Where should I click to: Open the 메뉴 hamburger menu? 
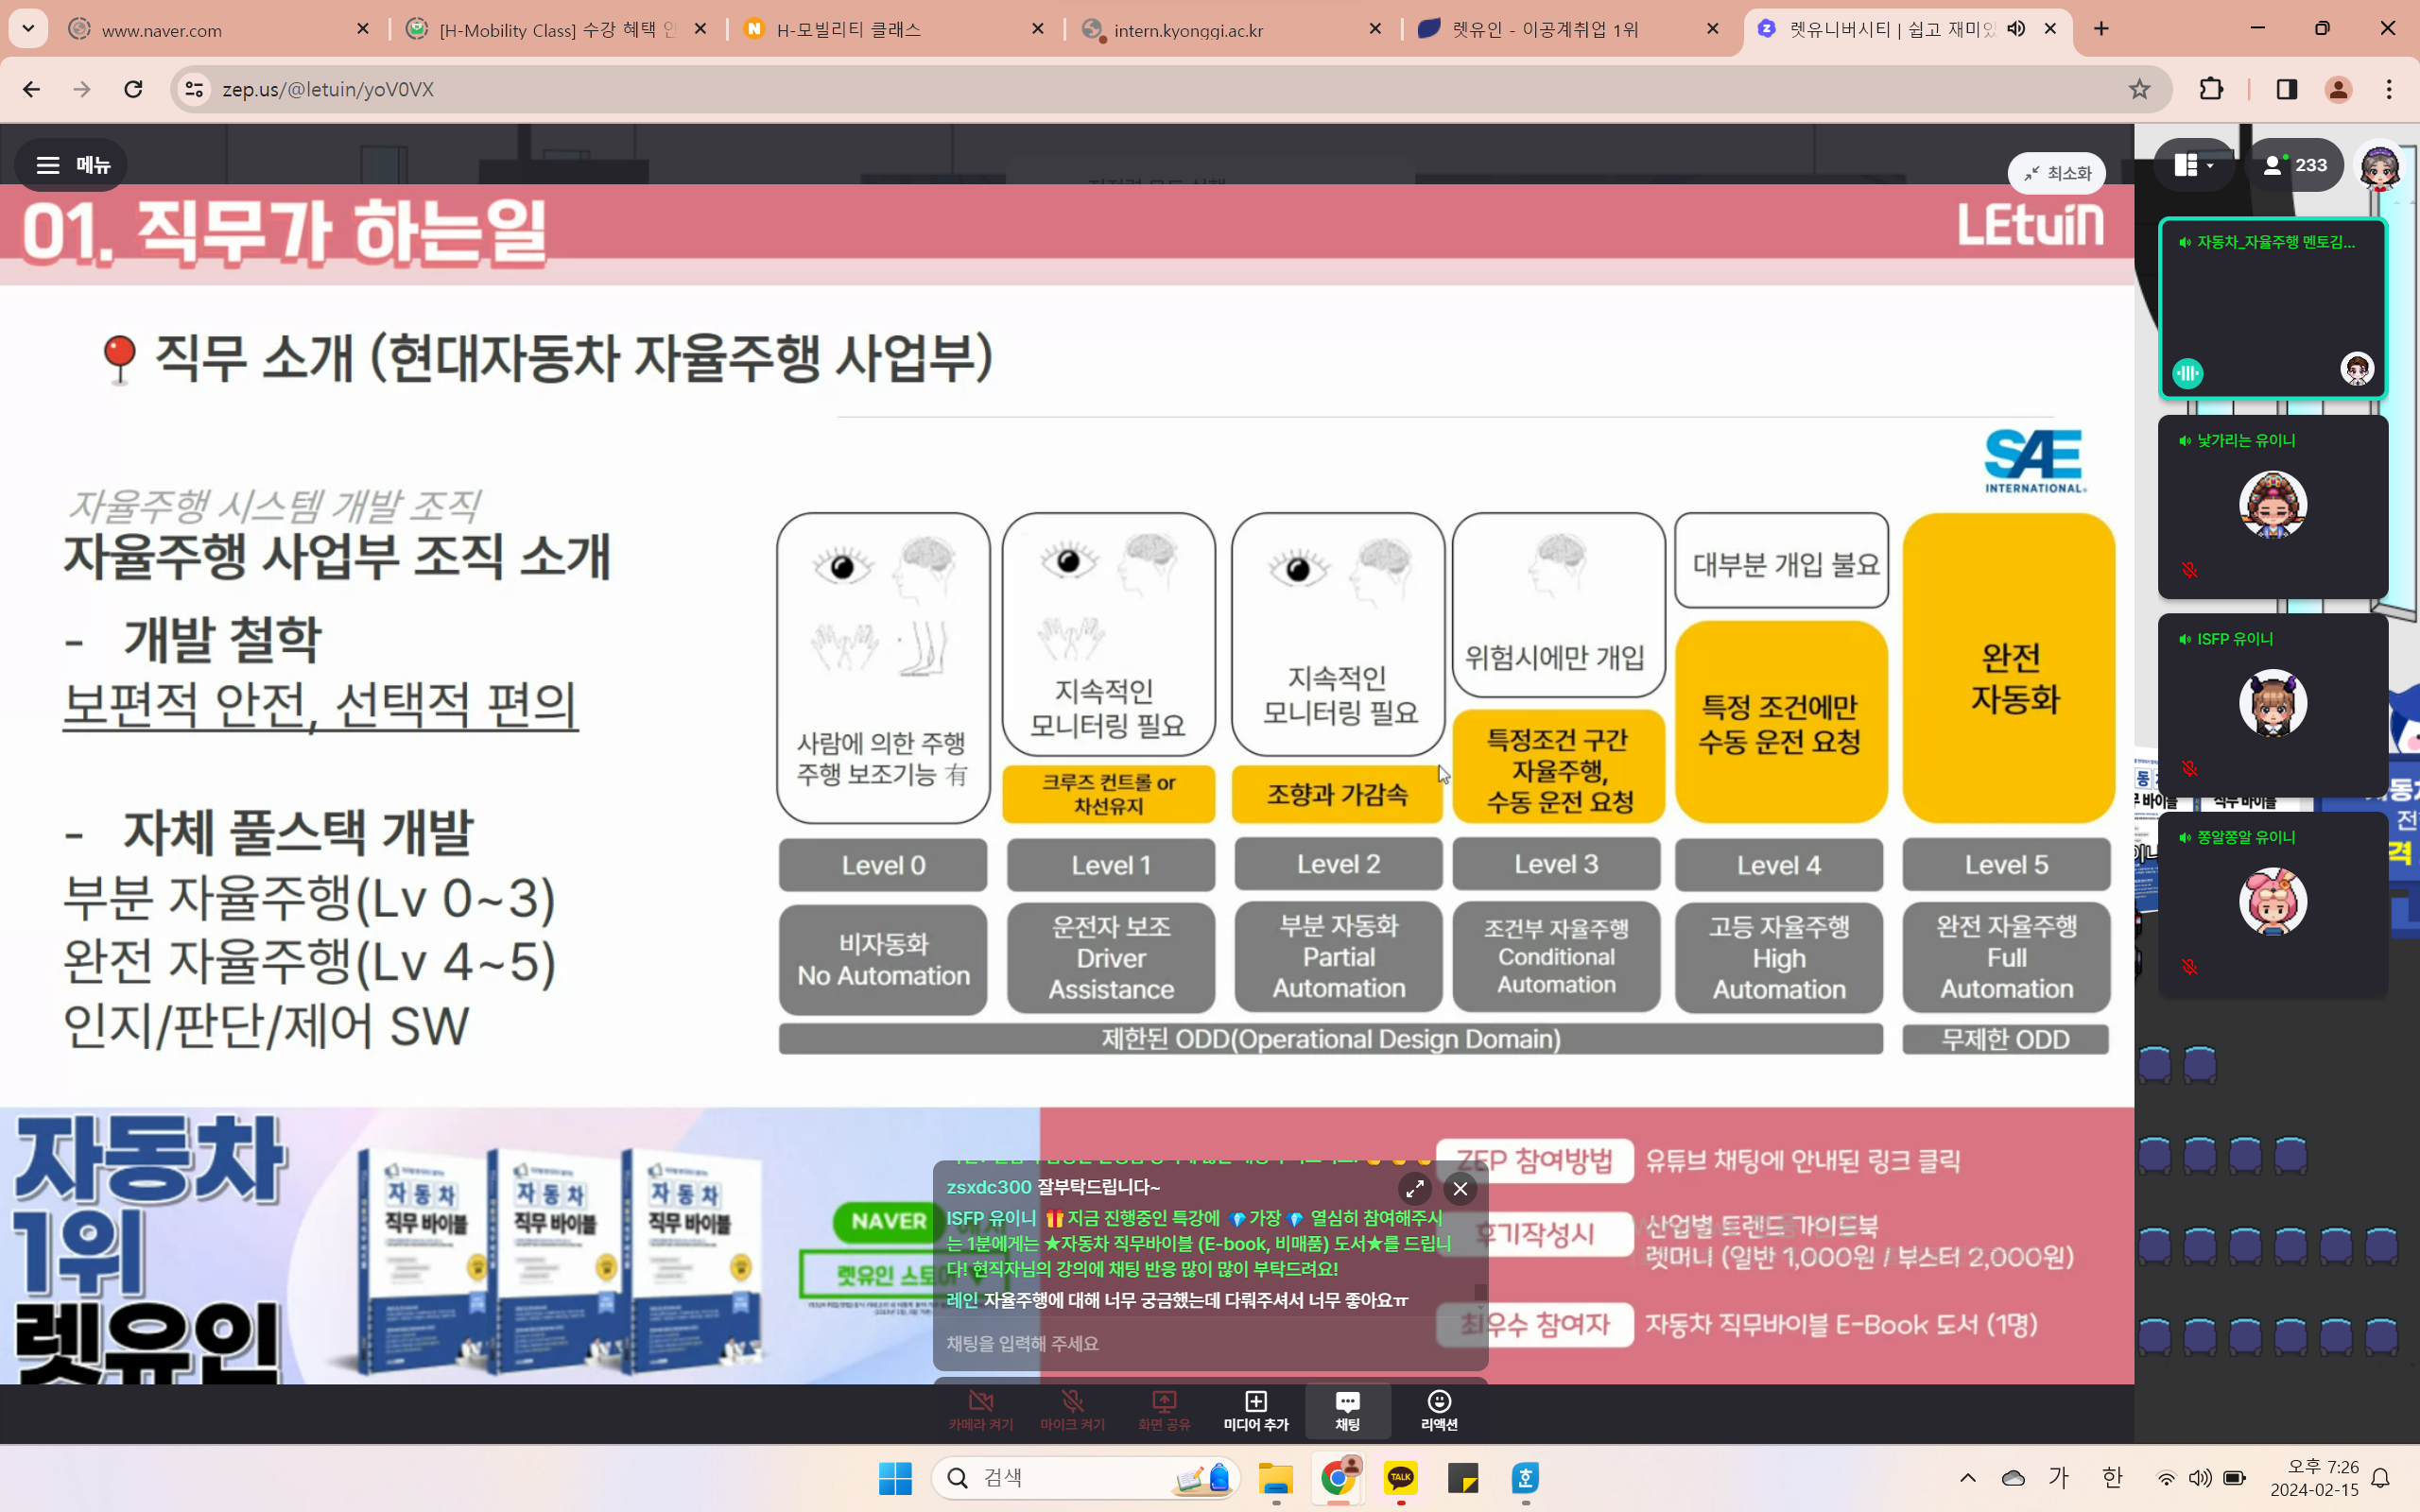[72, 165]
